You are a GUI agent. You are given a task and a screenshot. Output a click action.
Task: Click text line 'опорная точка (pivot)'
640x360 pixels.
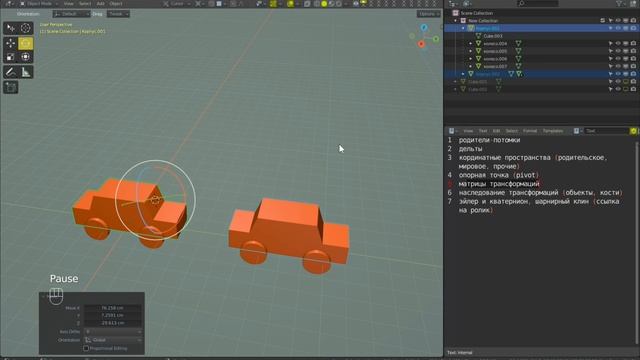click(x=499, y=175)
